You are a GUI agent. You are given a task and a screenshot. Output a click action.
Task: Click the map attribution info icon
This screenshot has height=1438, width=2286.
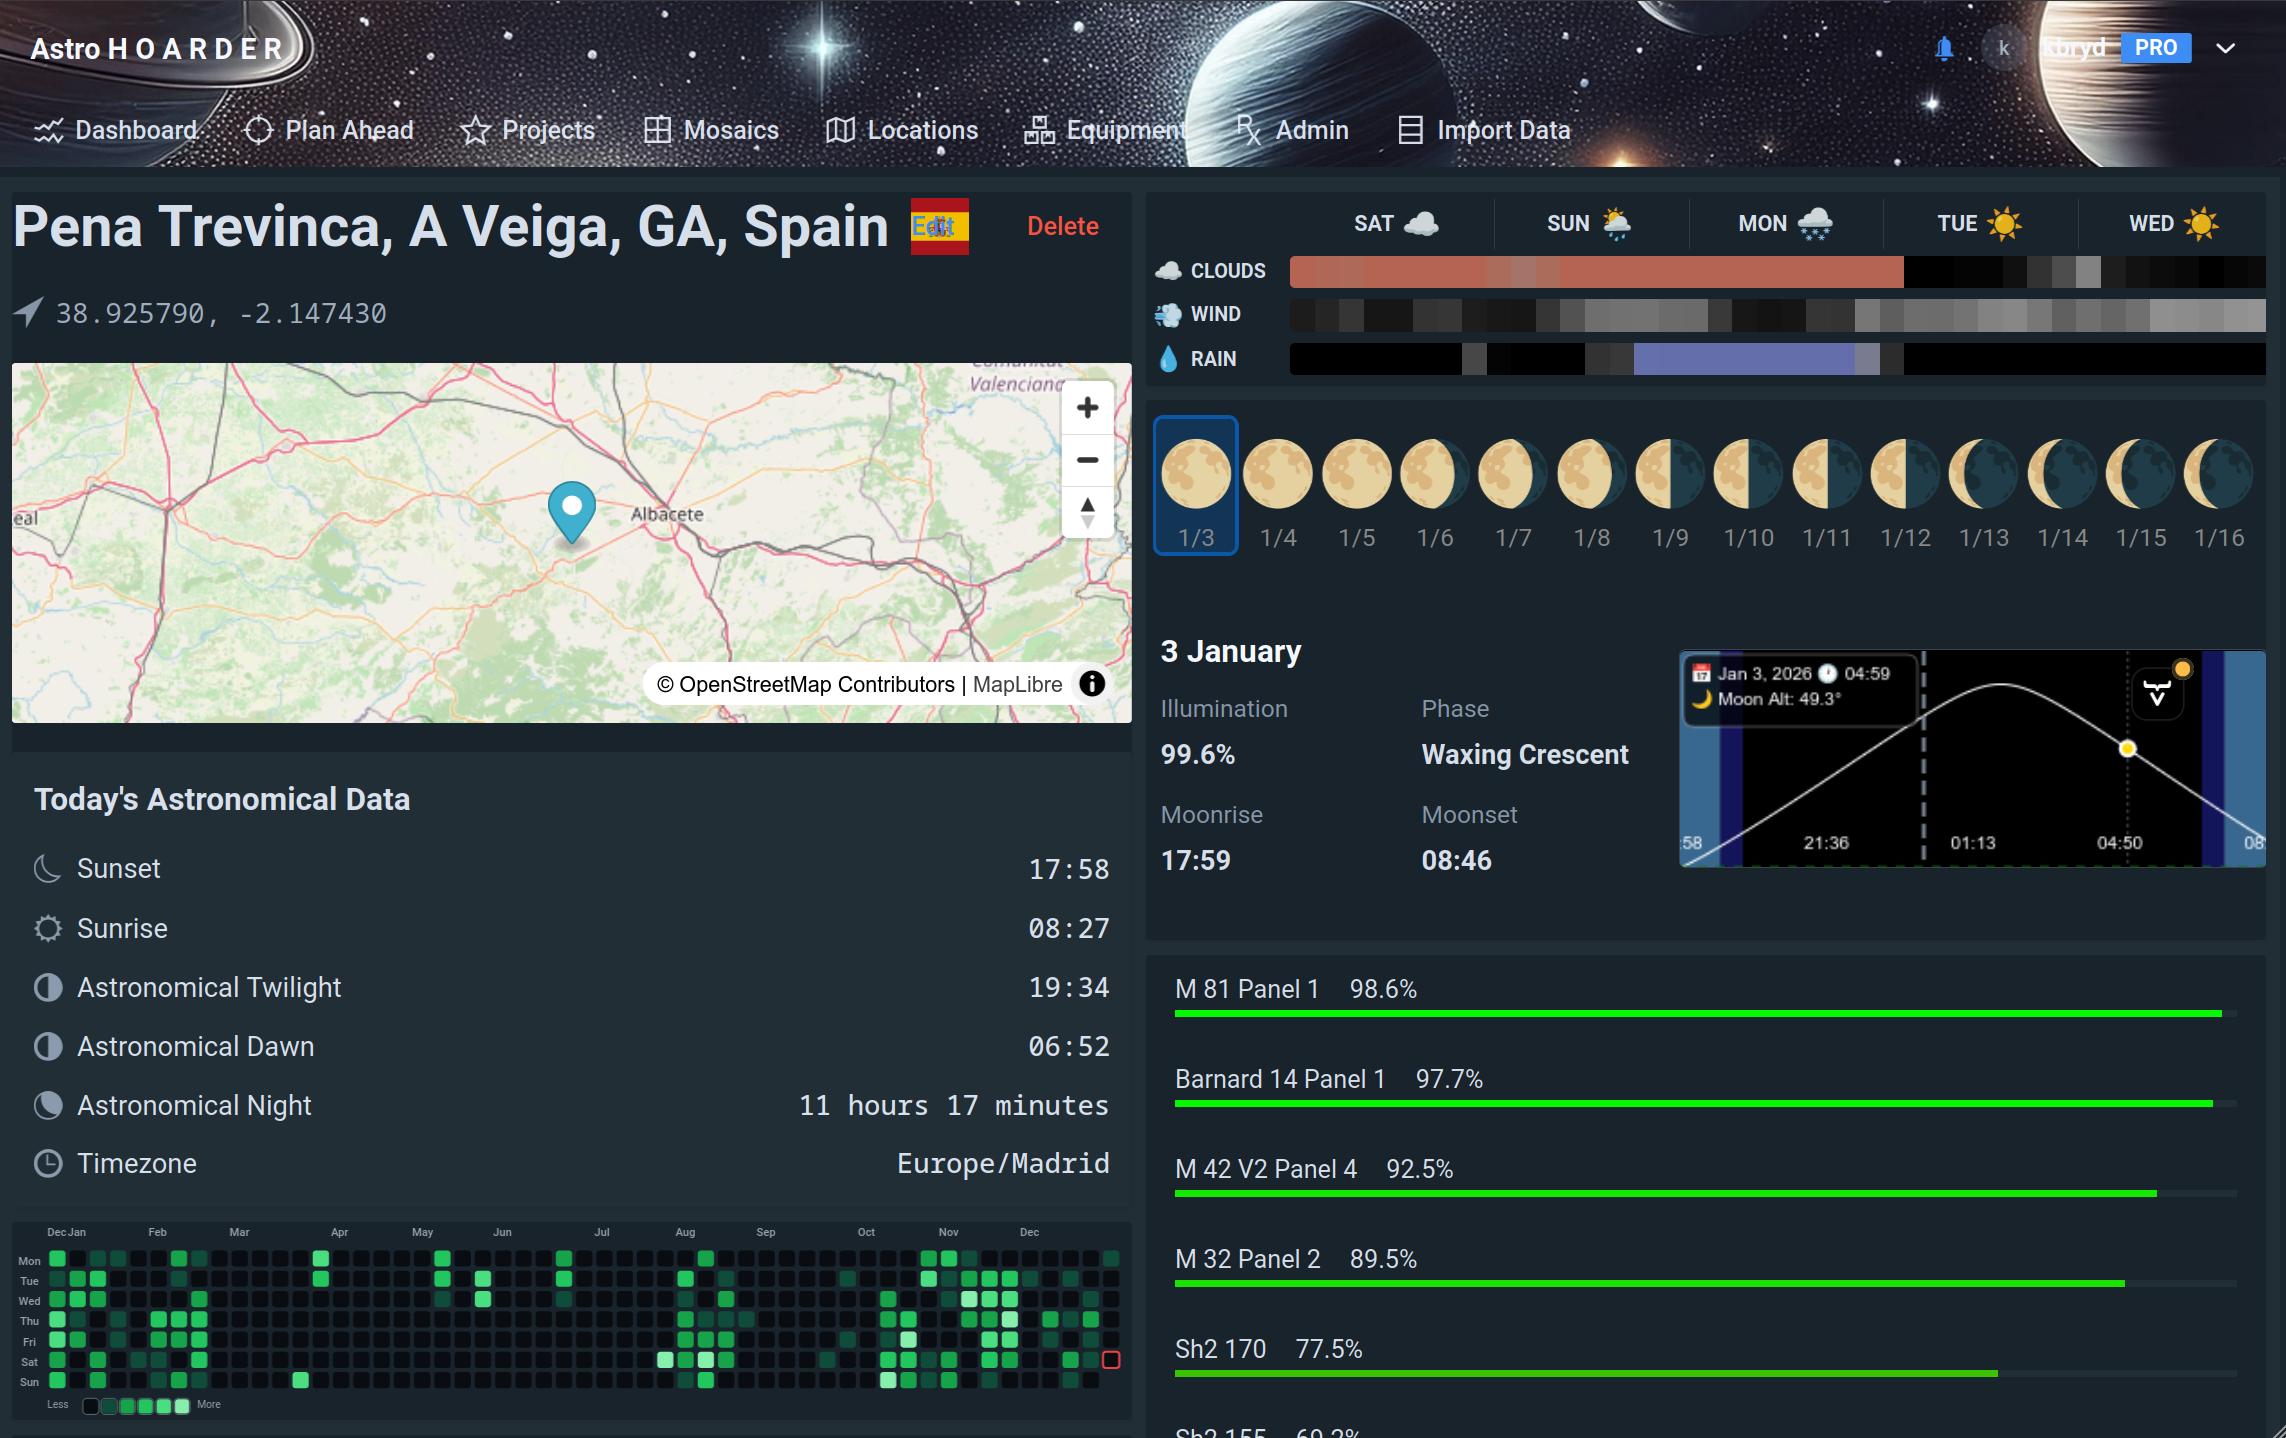click(x=1092, y=684)
